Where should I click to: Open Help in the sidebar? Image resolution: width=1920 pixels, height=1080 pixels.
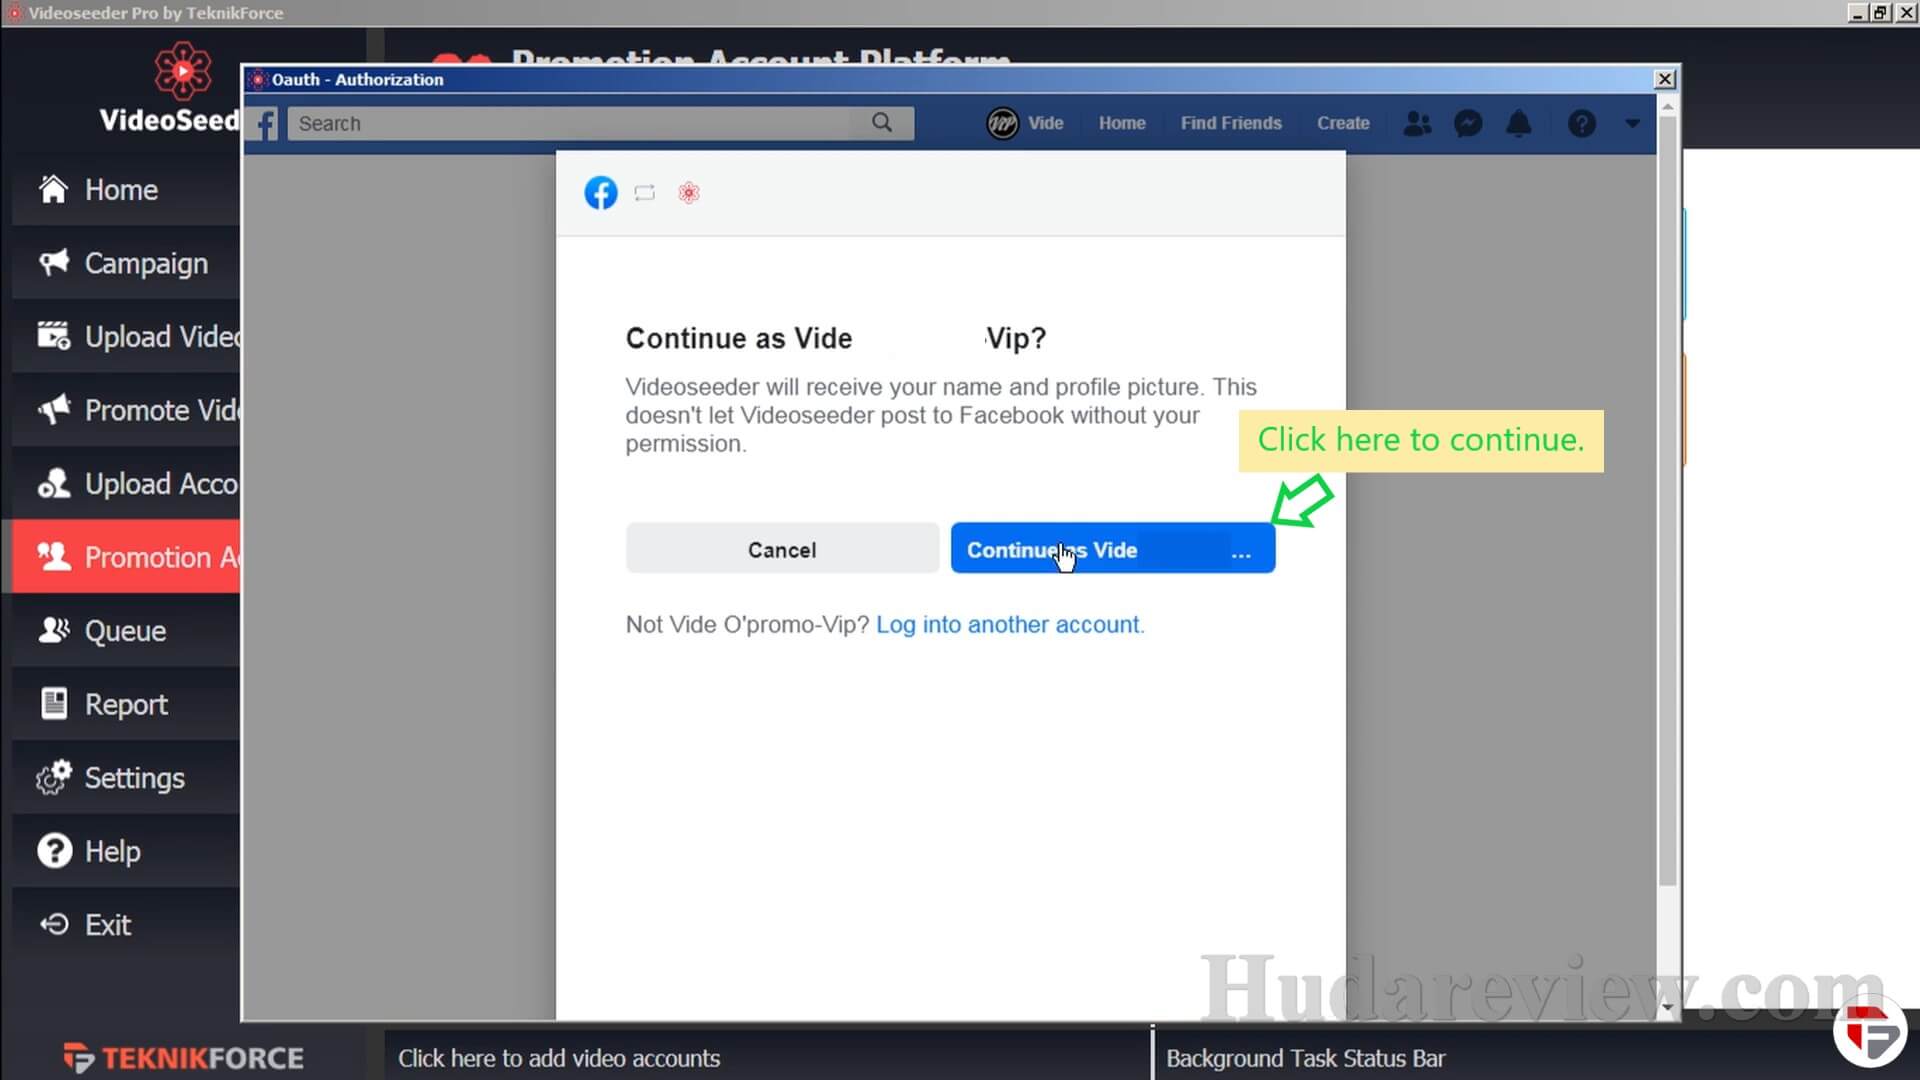126,851
